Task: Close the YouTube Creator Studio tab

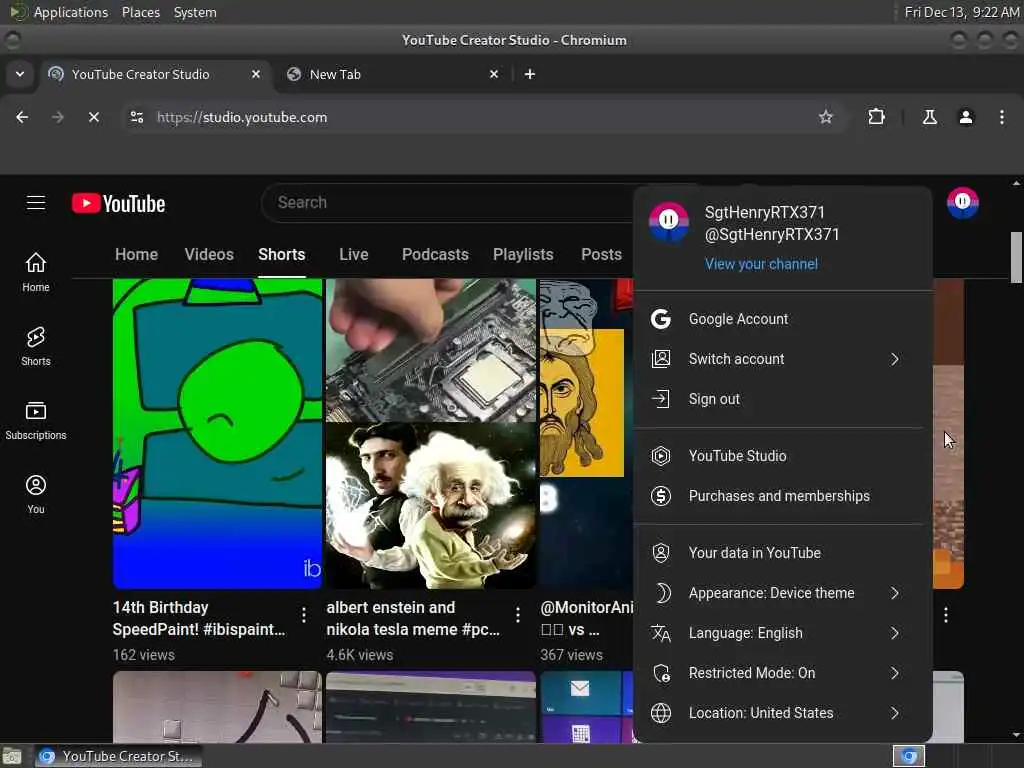Action: [x=256, y=74]
